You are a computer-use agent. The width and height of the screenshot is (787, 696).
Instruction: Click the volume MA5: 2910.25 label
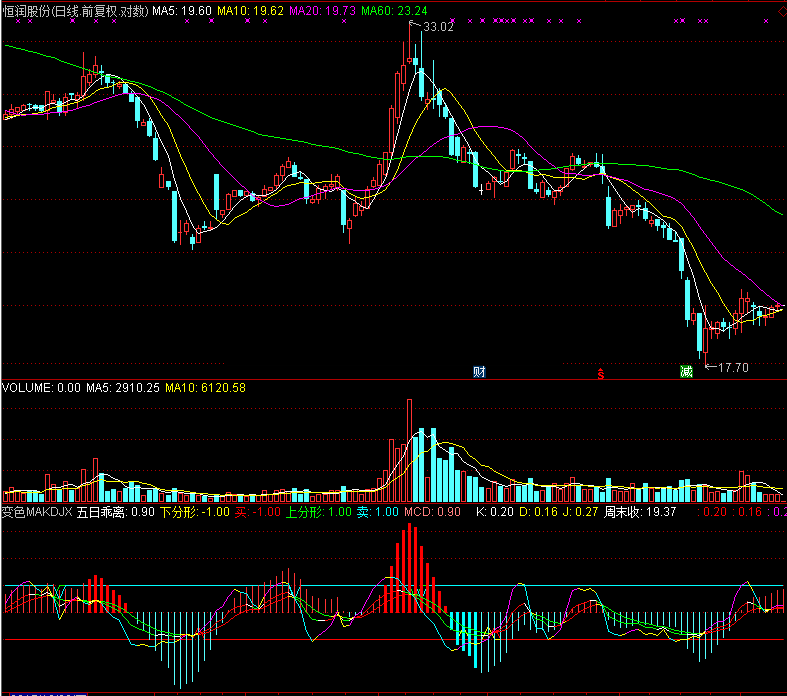click(122, 388)
